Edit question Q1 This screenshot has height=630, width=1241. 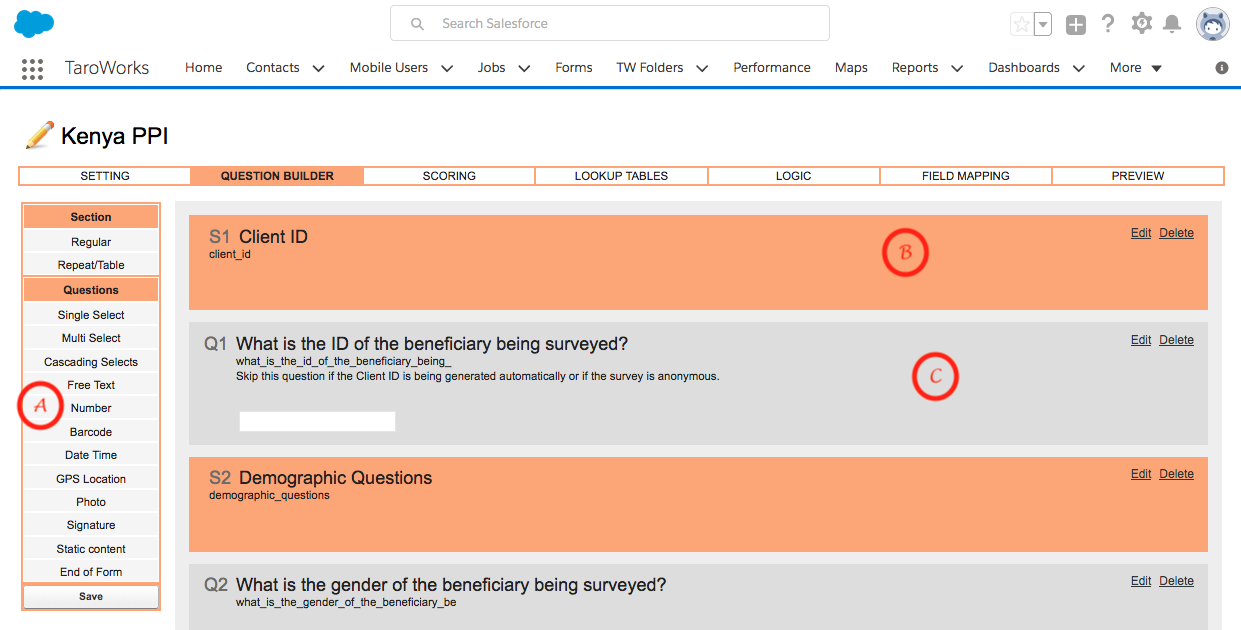[x=1141, y=340]
